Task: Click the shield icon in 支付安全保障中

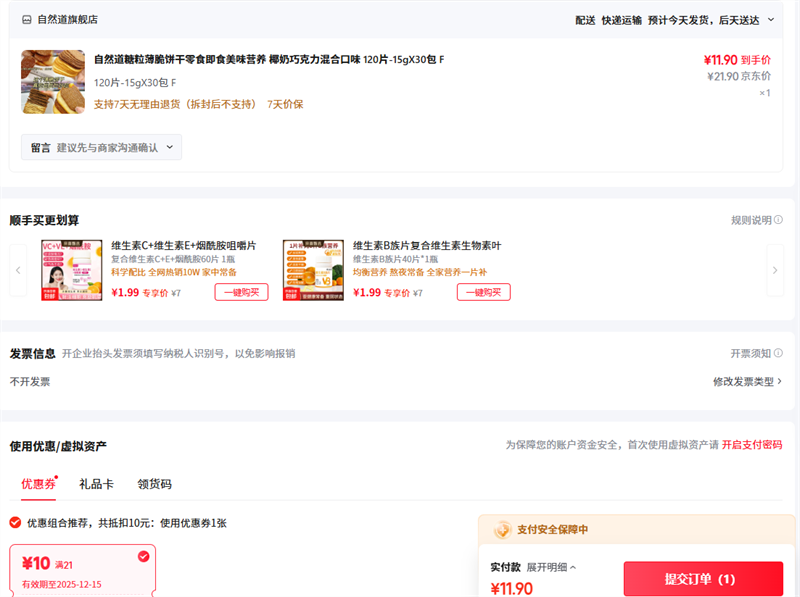Action: tap(502, 529)
